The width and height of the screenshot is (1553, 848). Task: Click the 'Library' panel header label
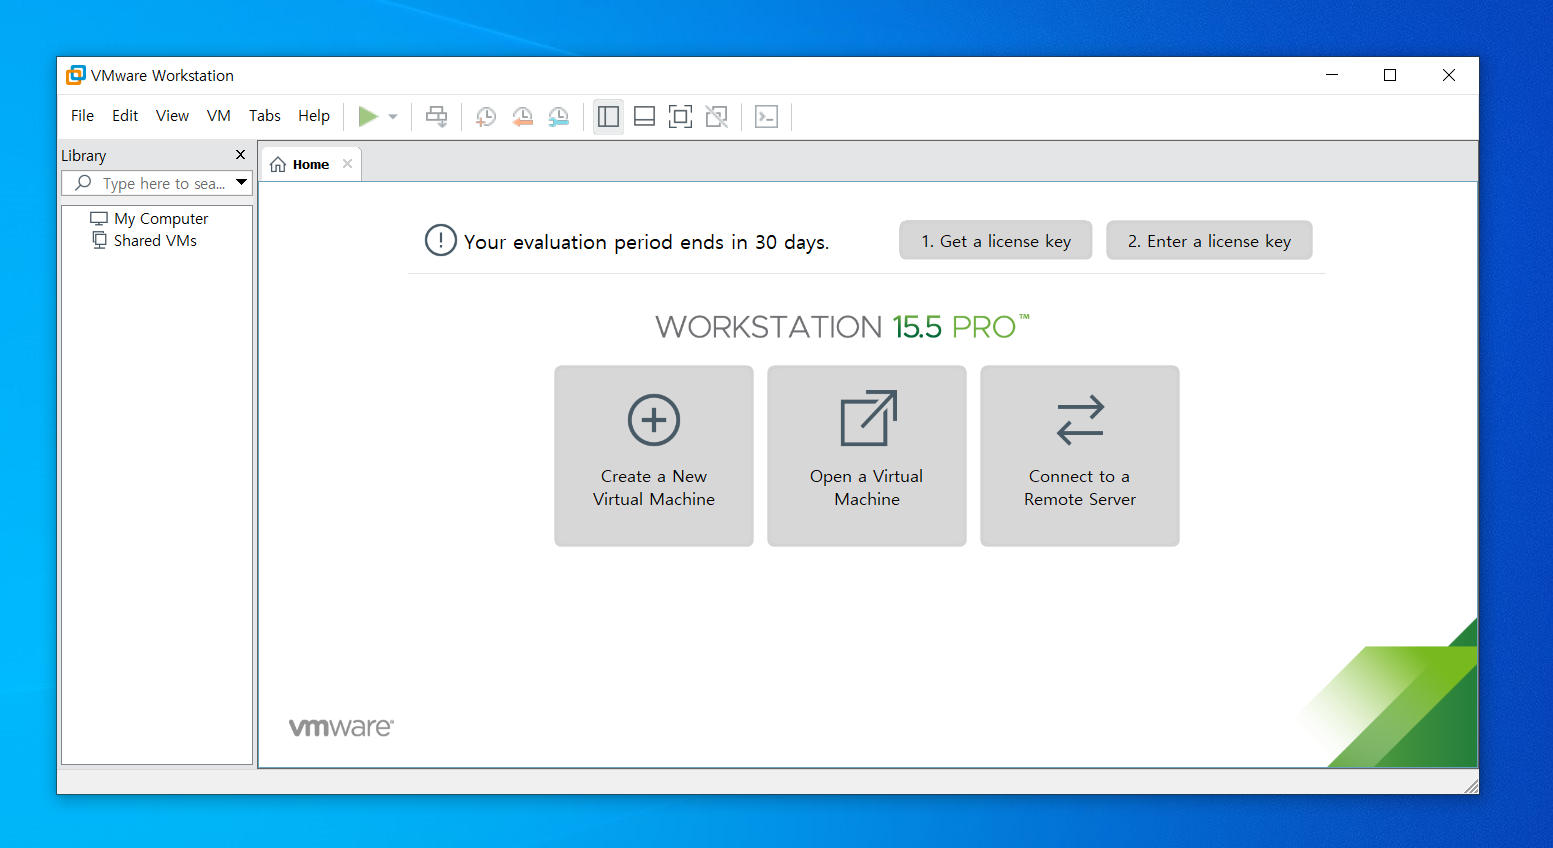(x=83, y=156)
